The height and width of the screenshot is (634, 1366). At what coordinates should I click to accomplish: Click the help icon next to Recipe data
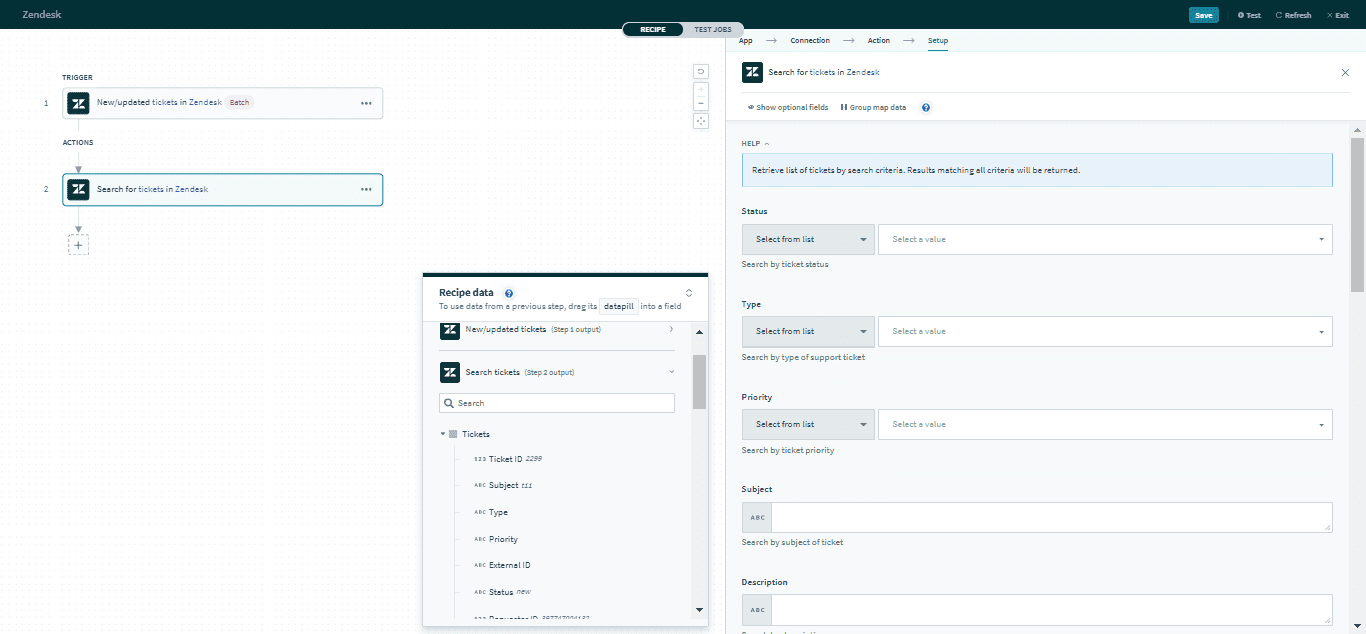(509, 293)
